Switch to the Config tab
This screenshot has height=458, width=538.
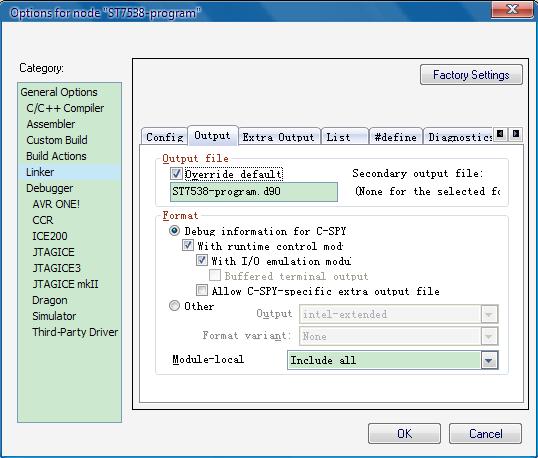pos(165,137)
